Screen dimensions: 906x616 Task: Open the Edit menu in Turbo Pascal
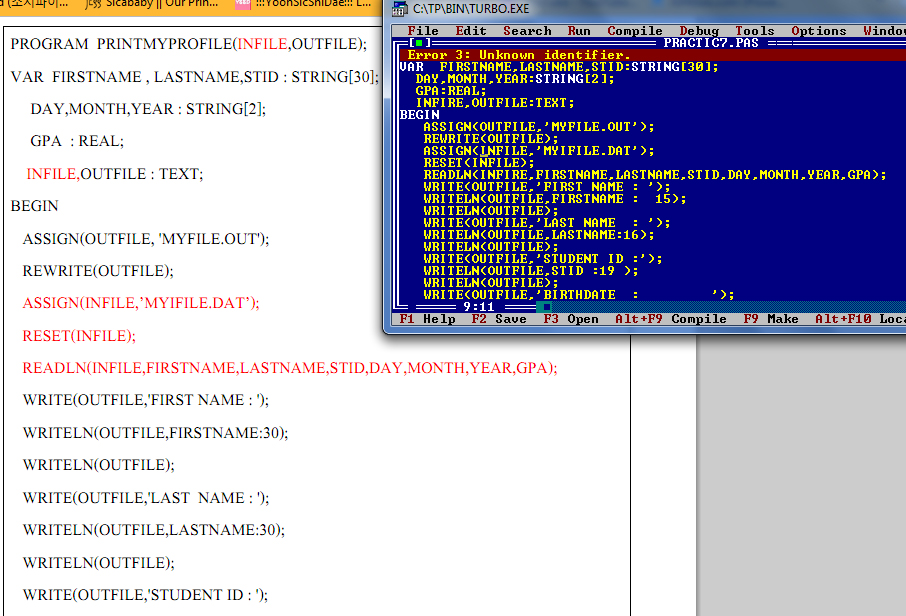(x=471, y=31)
